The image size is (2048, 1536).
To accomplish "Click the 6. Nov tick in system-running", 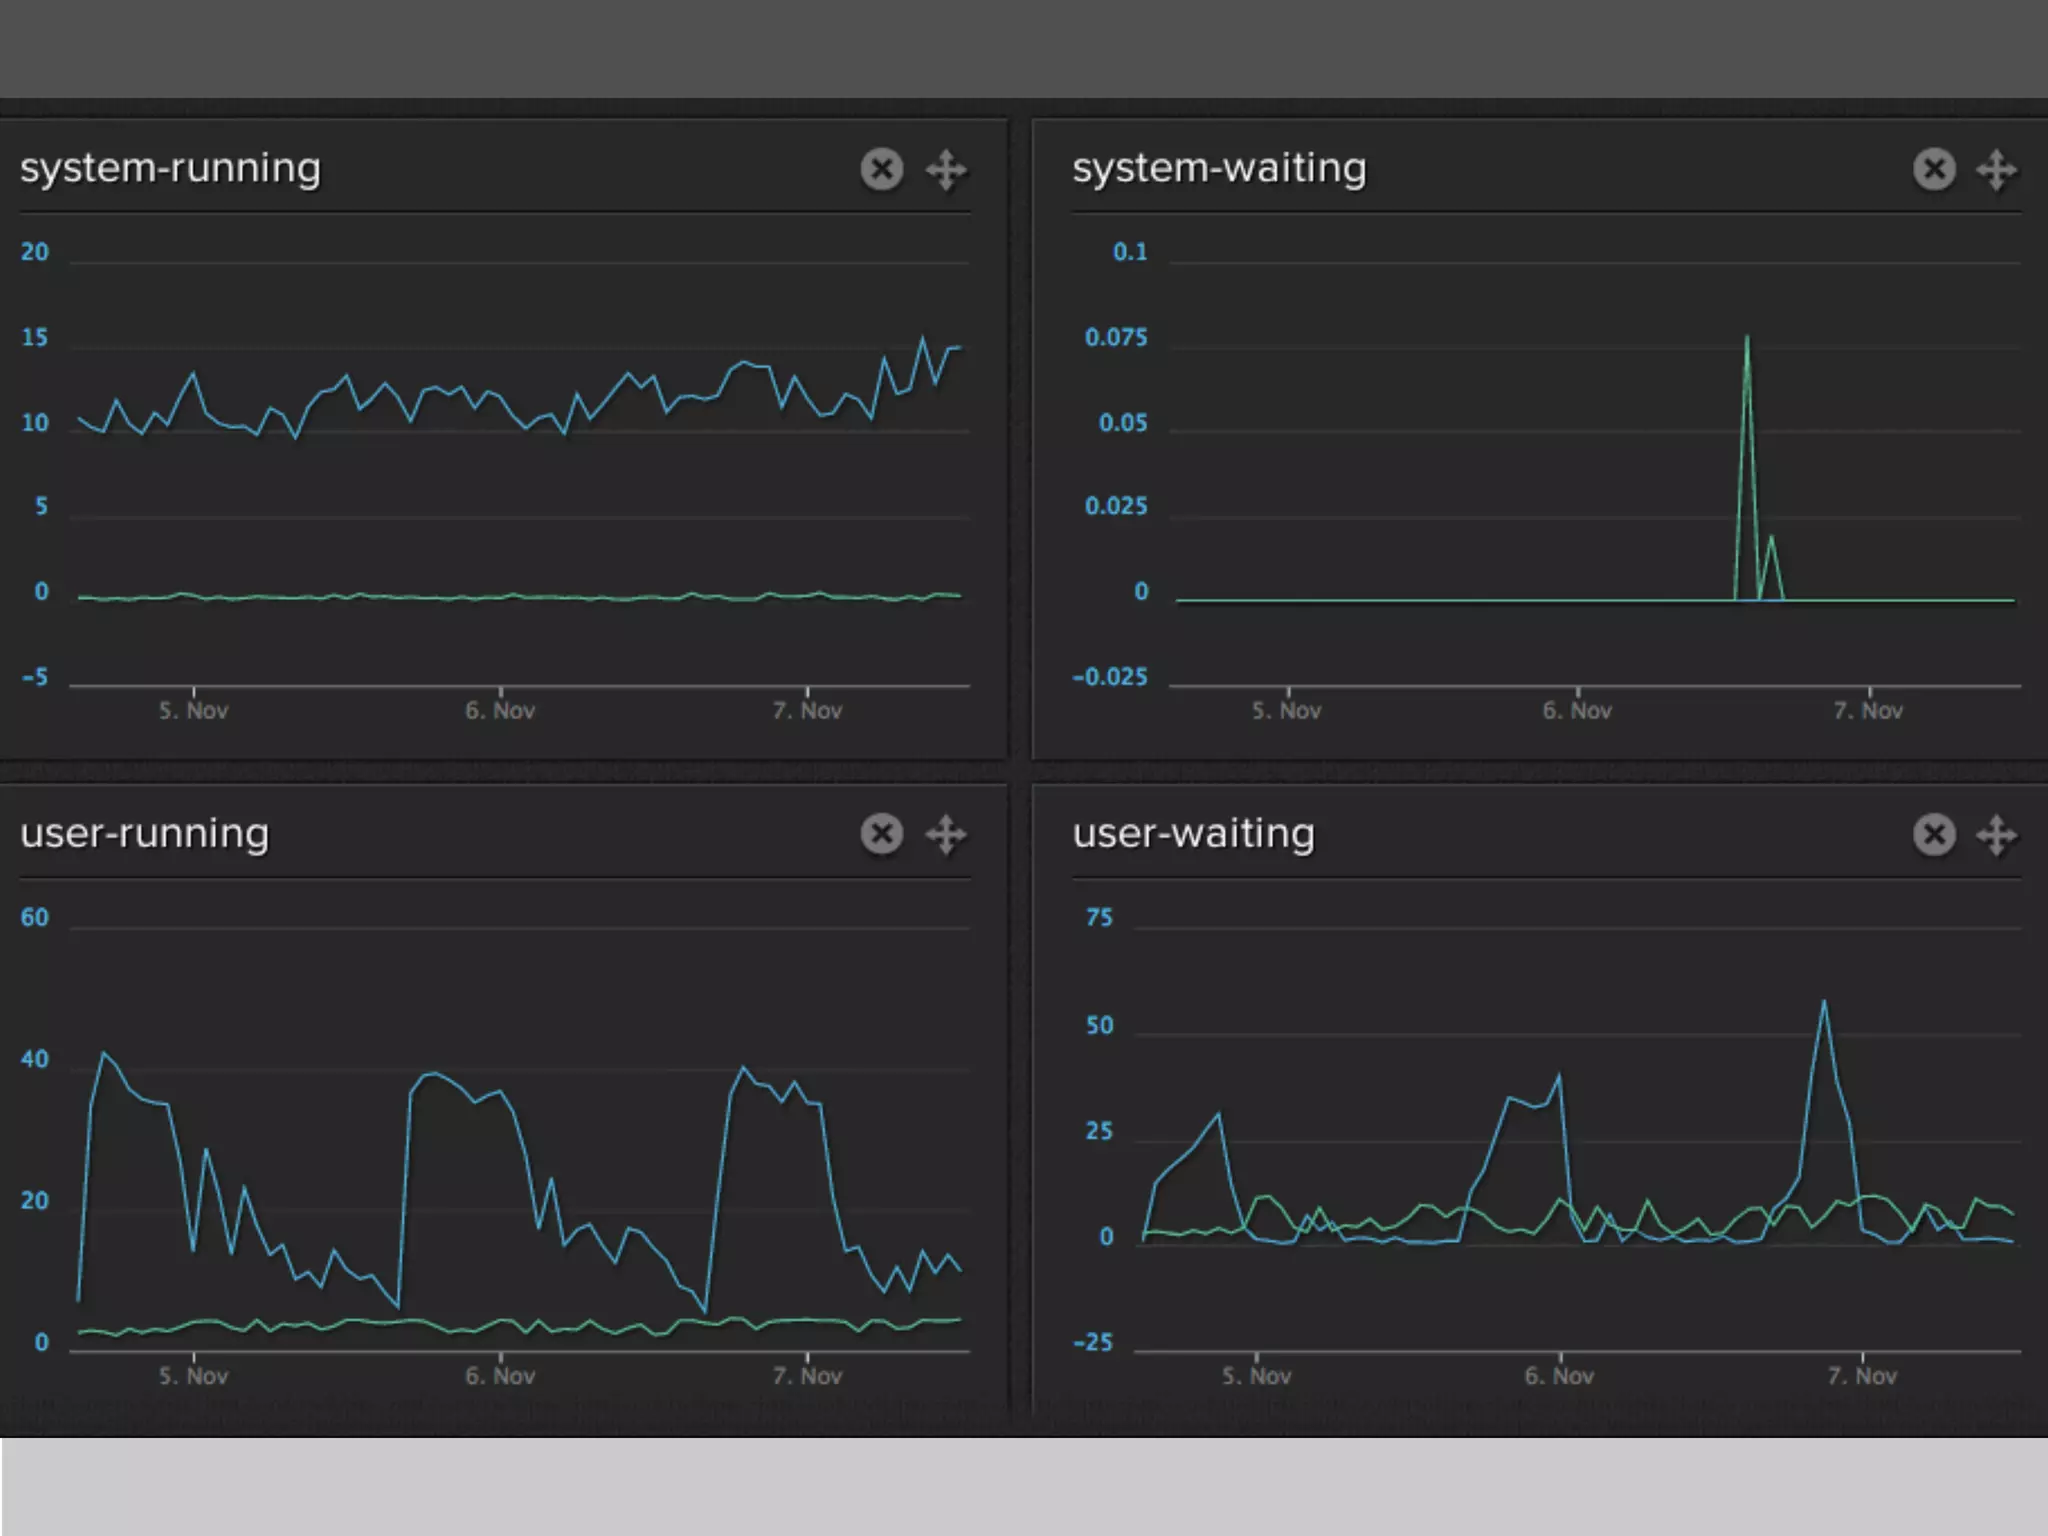I will coord(500,710).
